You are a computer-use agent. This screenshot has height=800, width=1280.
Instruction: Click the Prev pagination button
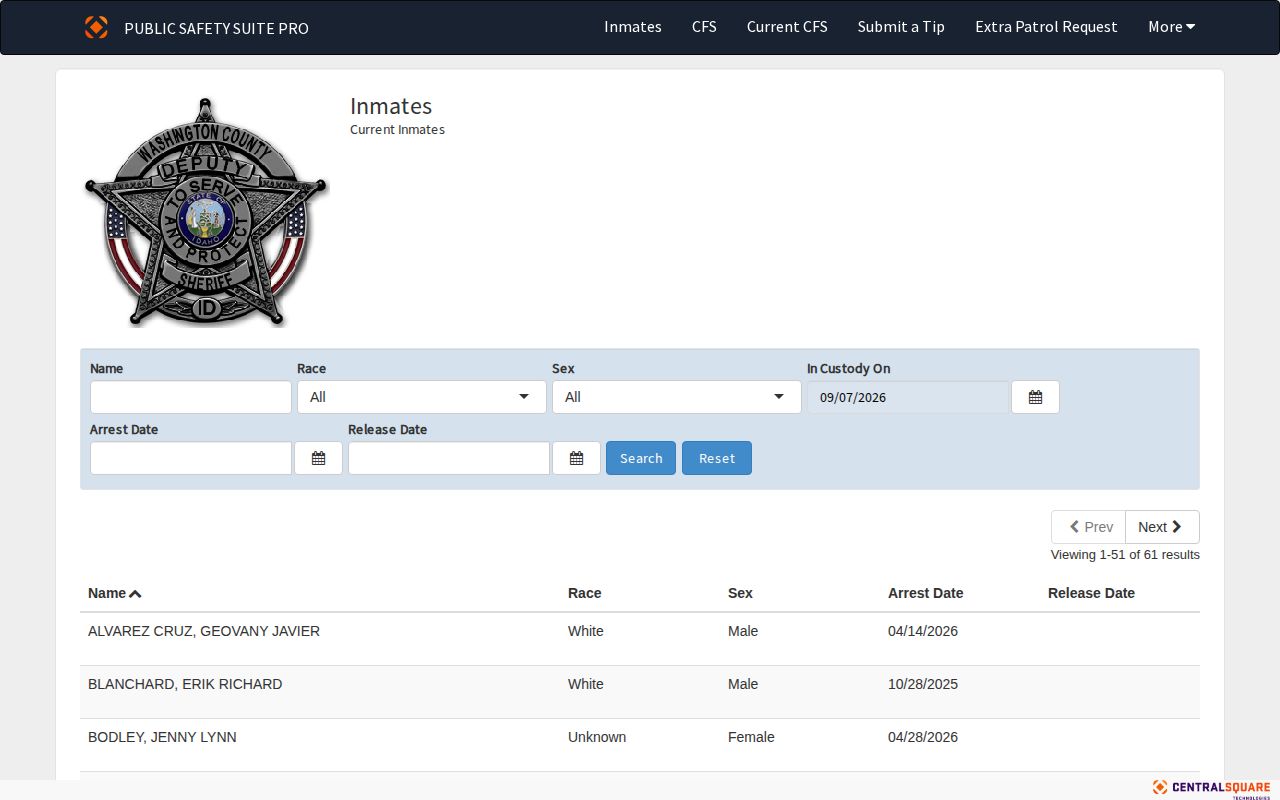point(1088,527)
